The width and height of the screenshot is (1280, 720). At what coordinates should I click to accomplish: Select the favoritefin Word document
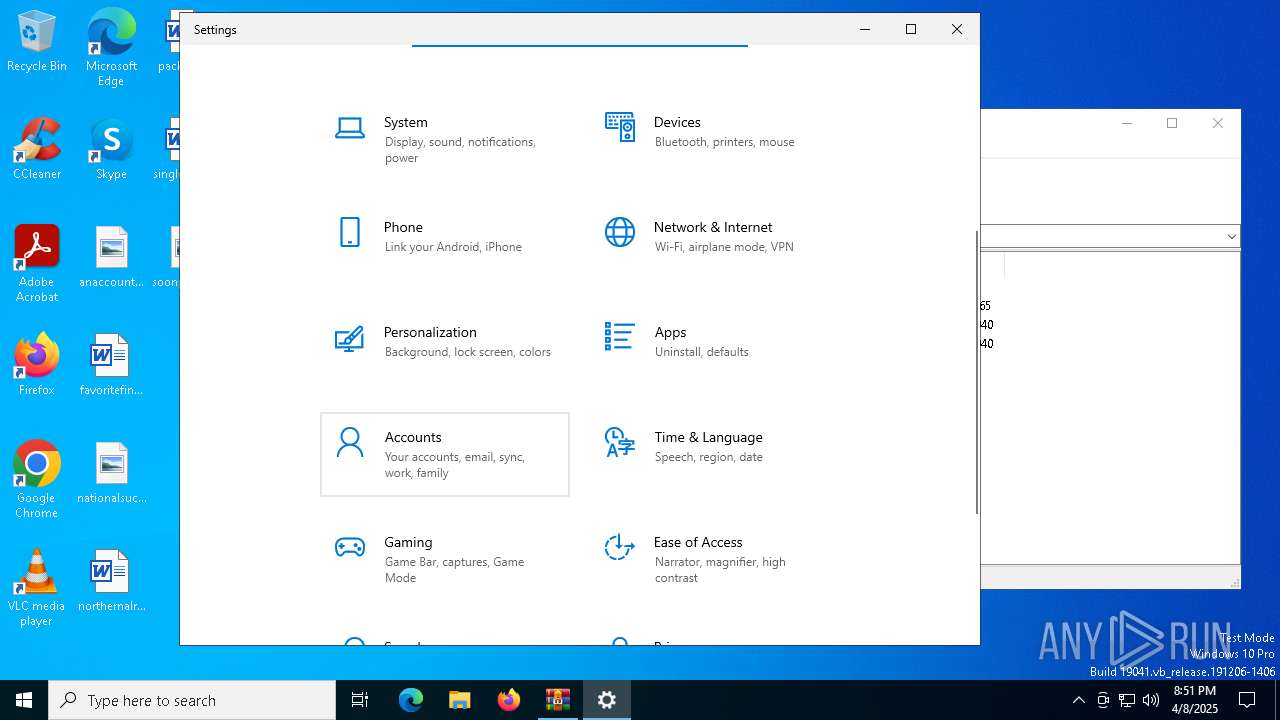111,366
